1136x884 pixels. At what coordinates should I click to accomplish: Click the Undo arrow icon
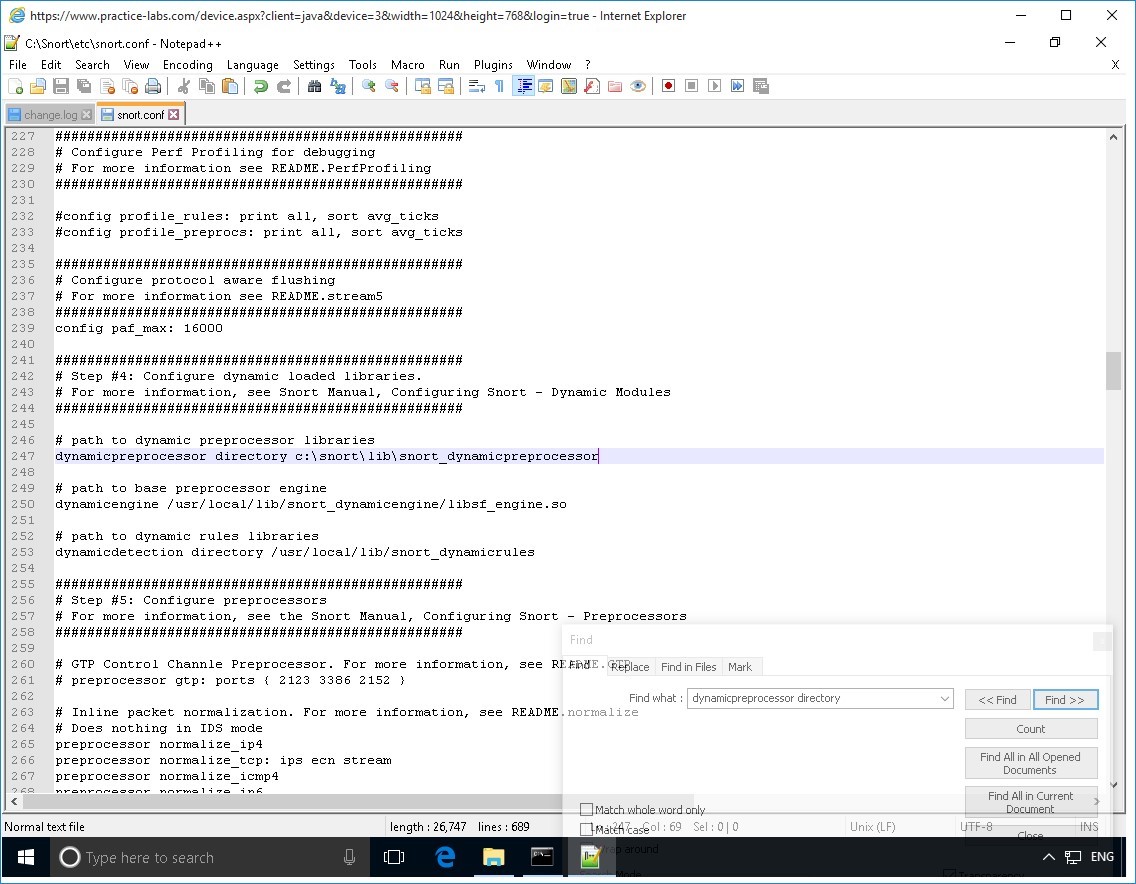[x=261, y=86]
